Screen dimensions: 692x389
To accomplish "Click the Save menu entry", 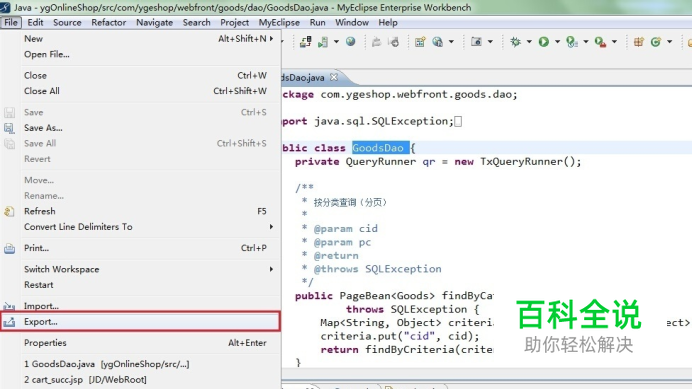I will (140, 112).
